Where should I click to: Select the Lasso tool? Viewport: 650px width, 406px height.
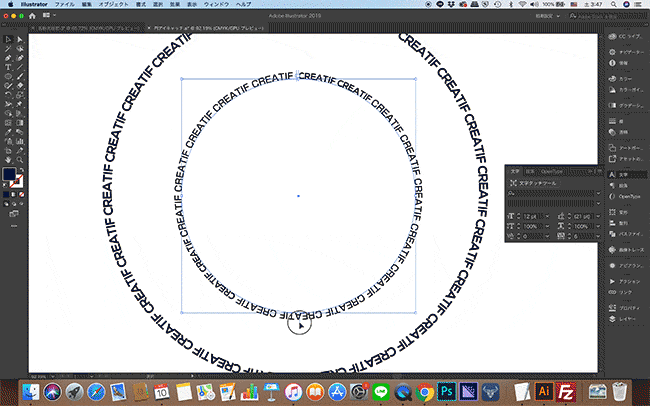point(19,49)
